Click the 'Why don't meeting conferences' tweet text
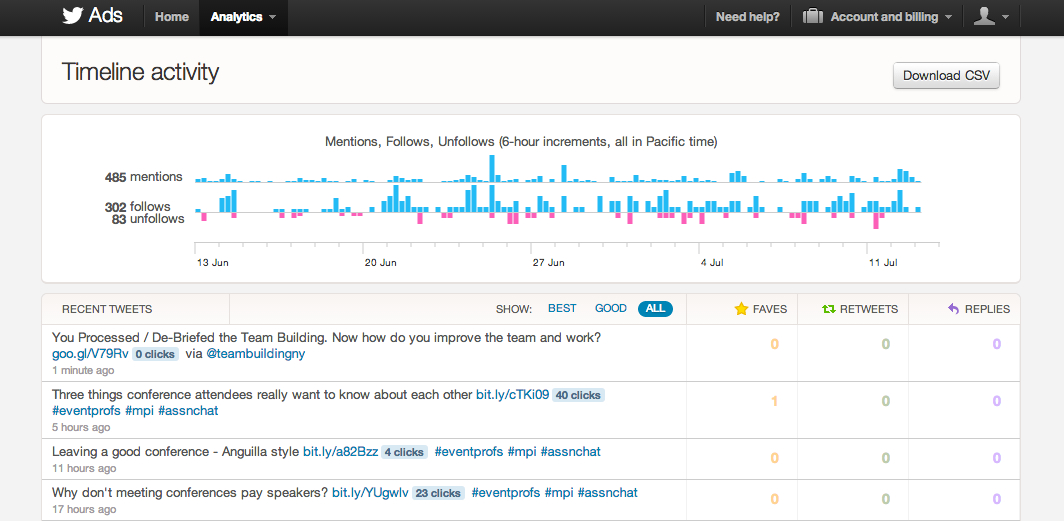 [x=190, y=493]
